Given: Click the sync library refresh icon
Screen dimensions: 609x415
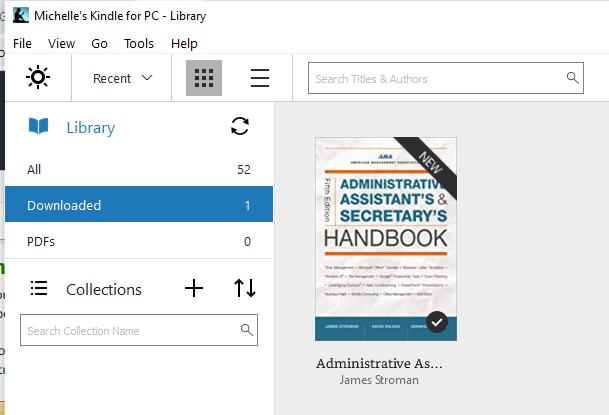Looking at the screenshot, I should 240,126.
